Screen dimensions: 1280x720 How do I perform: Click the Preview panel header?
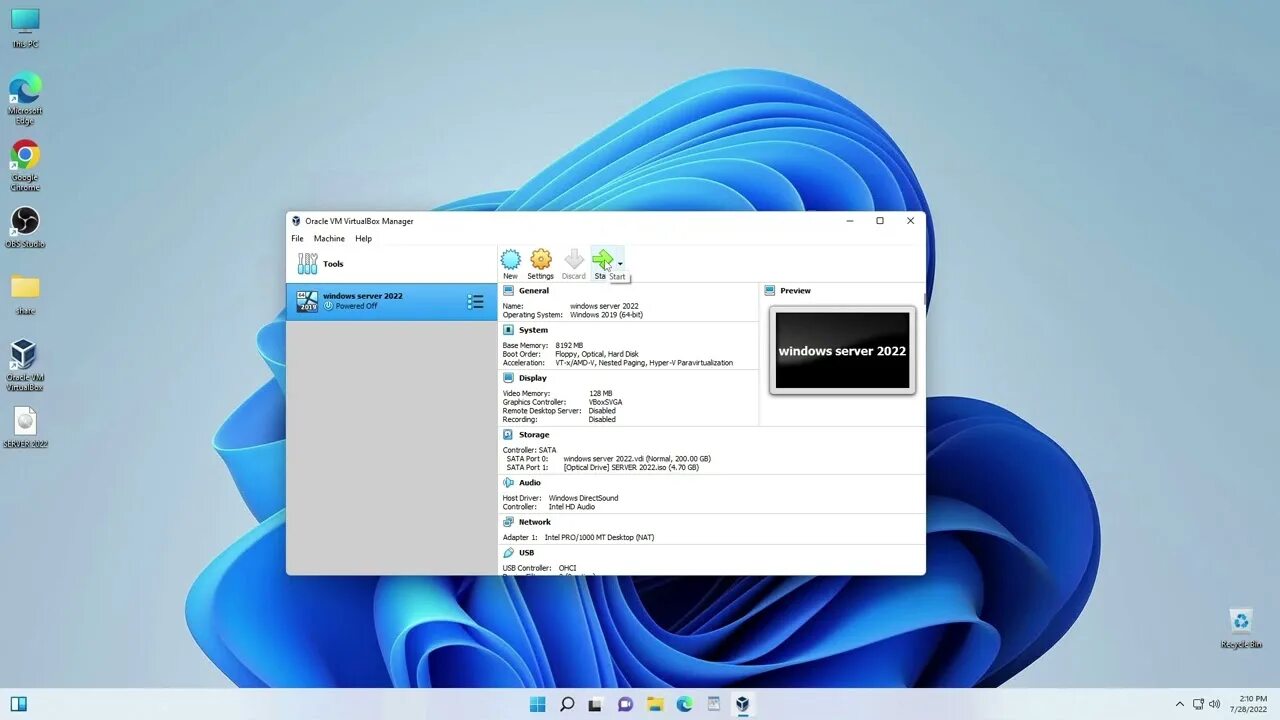tap(796, 291)
